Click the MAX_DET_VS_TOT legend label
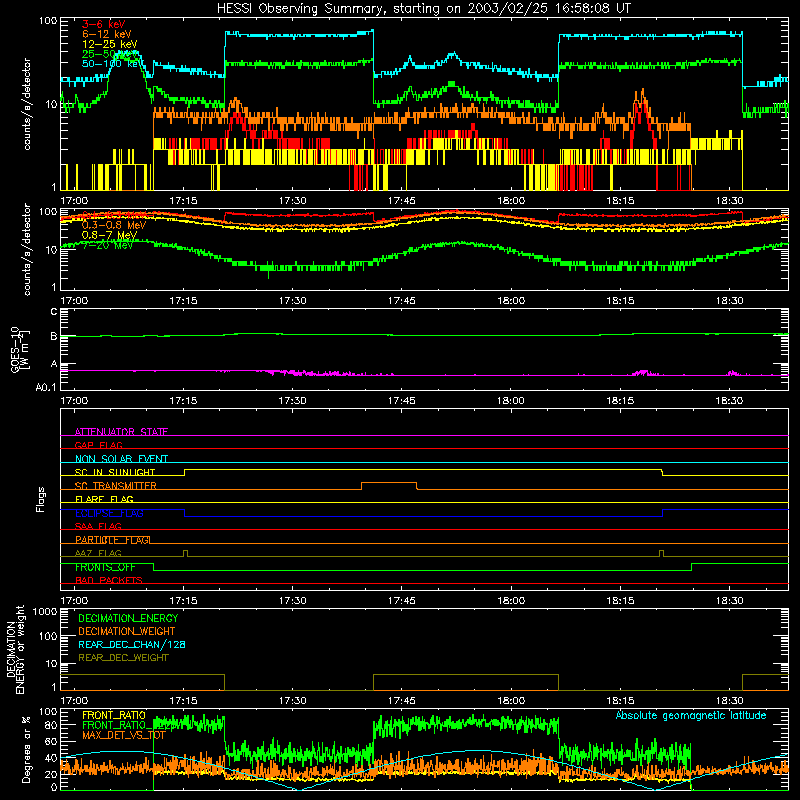Viewport: 800px width, 800px height. coord(123,735)
